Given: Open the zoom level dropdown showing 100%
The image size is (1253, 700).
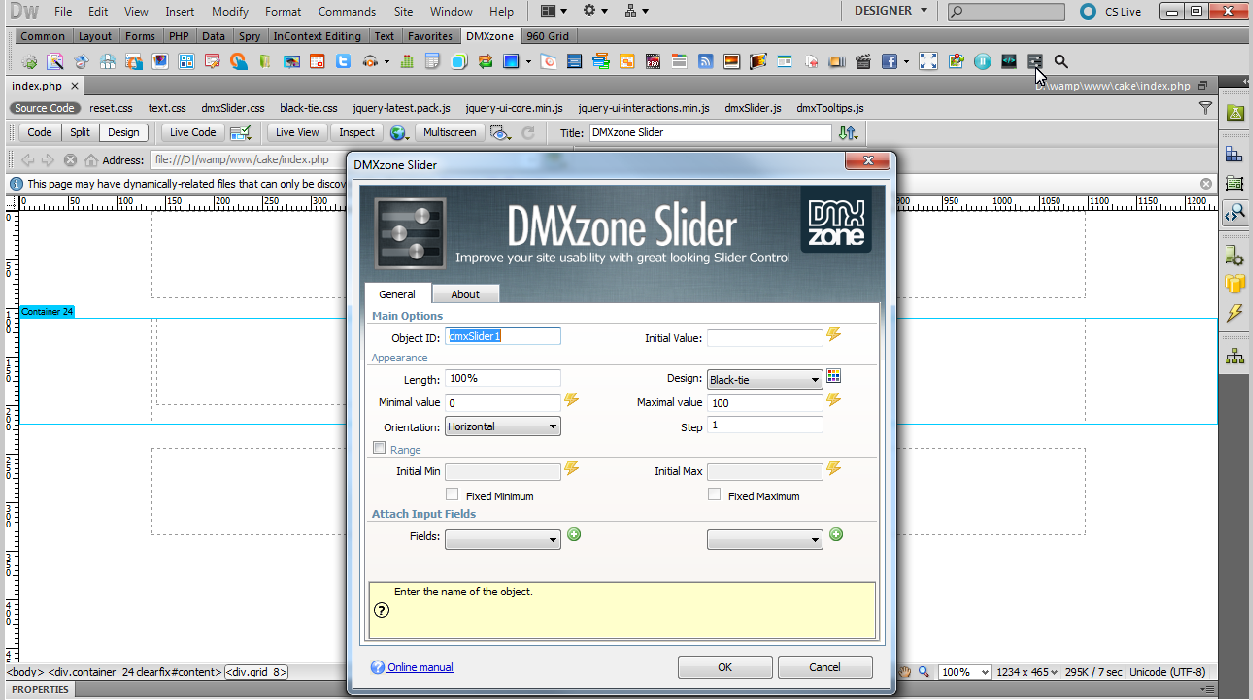Looking at the screenshot, I should (x=966, y=672).
